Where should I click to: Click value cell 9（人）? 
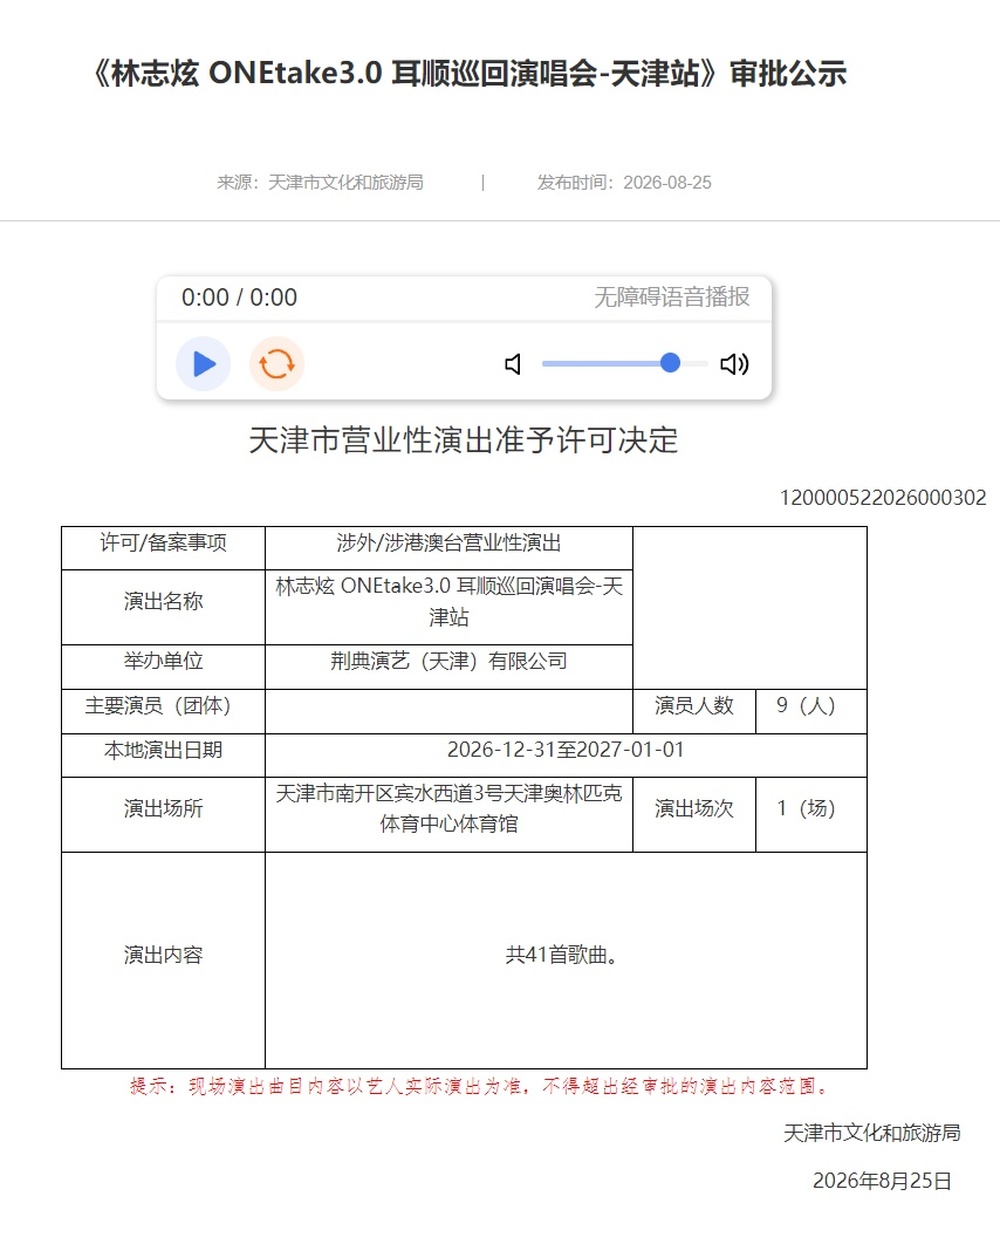pyautogui.click(x=811, y=711)
